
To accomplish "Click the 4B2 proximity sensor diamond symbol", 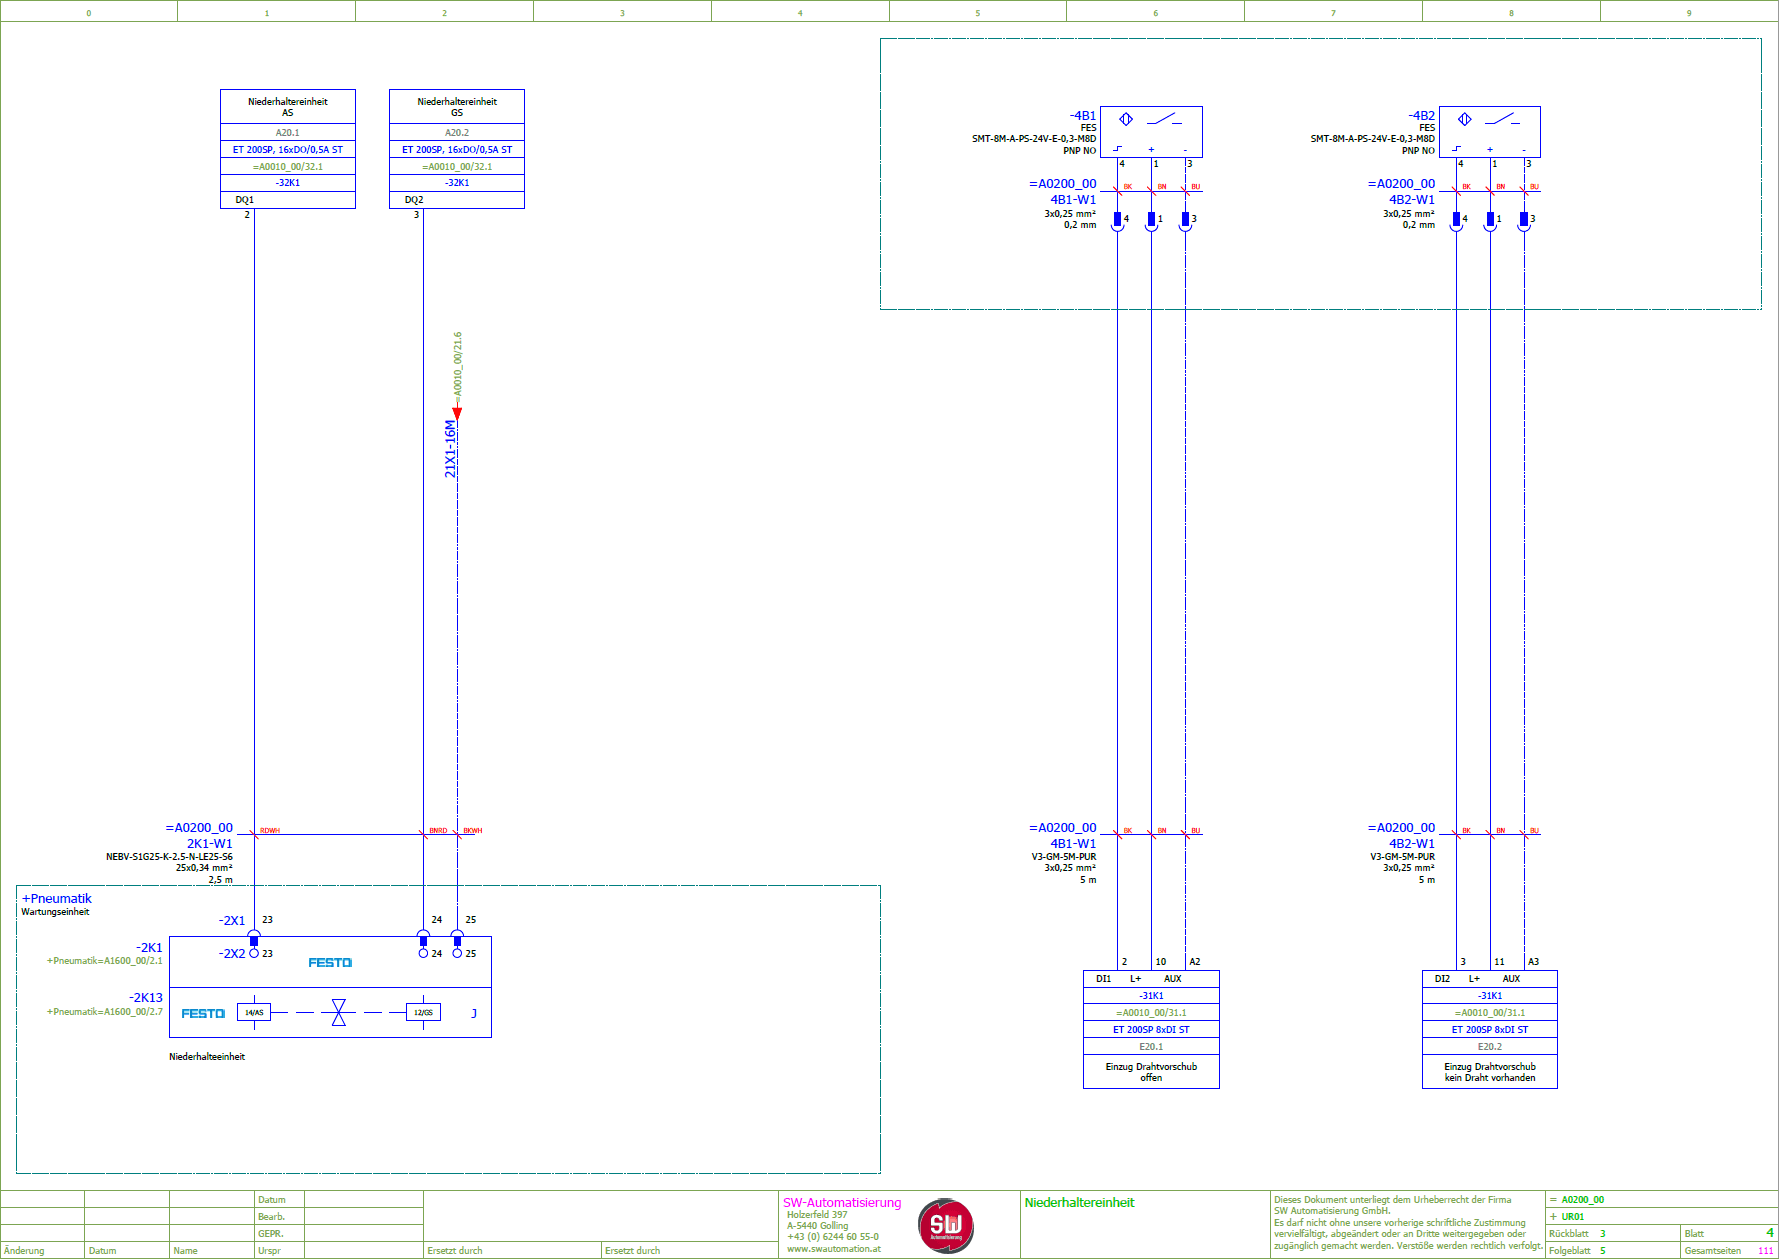I will [x=1465, y=119].
